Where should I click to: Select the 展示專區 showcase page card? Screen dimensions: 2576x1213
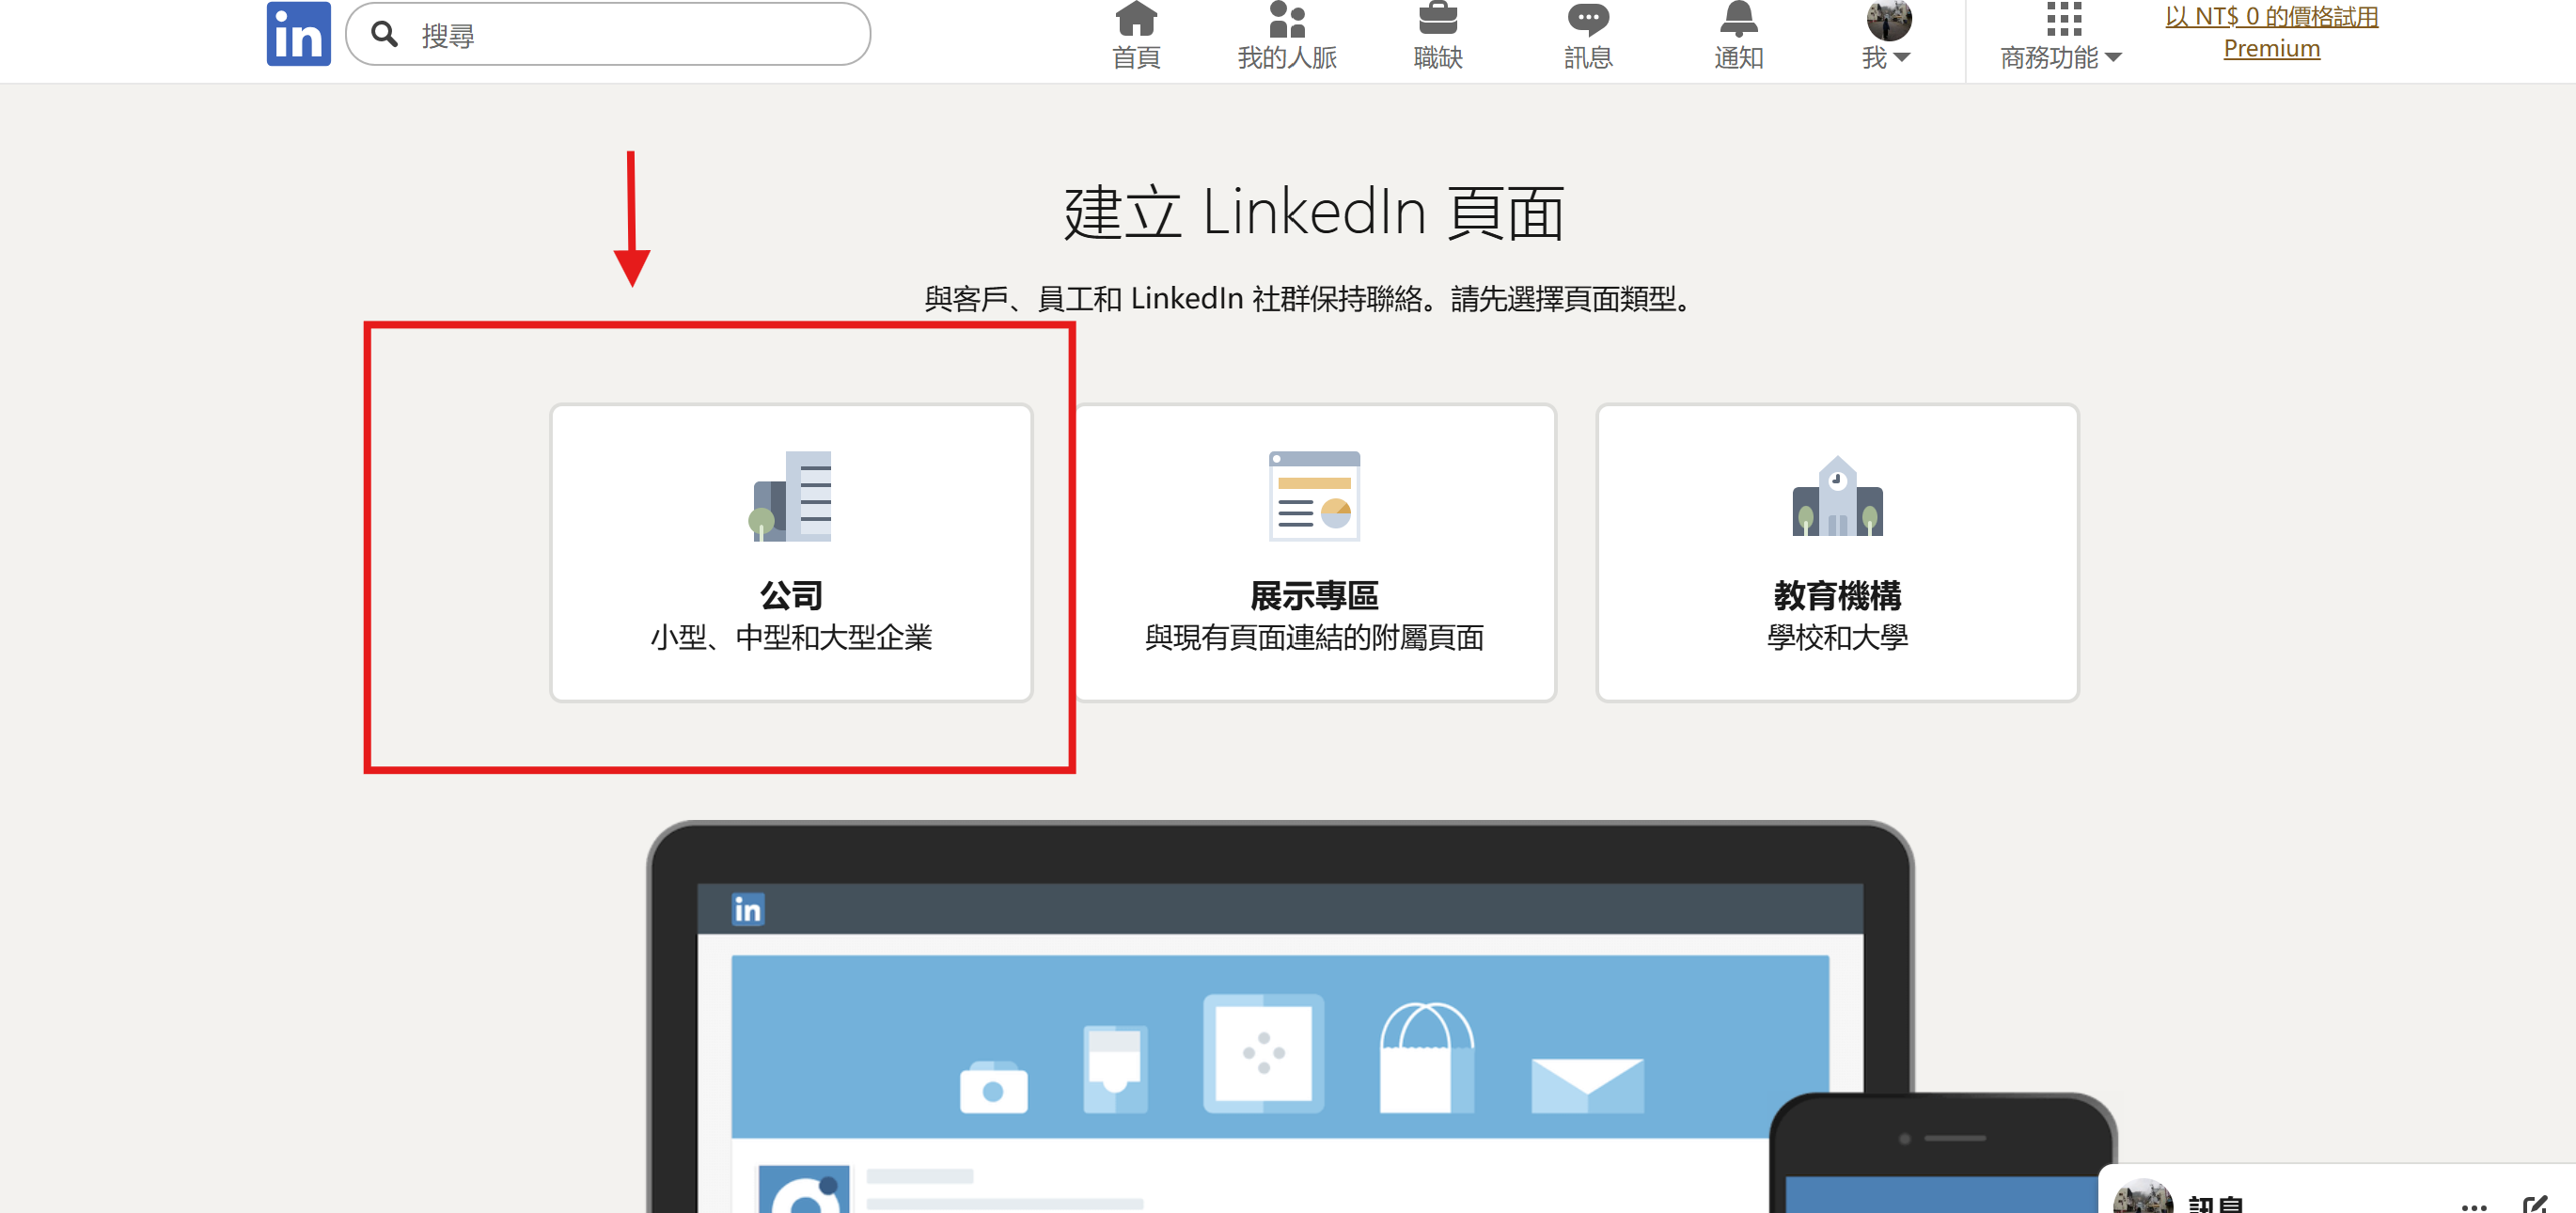click(x=1314, y=553)
